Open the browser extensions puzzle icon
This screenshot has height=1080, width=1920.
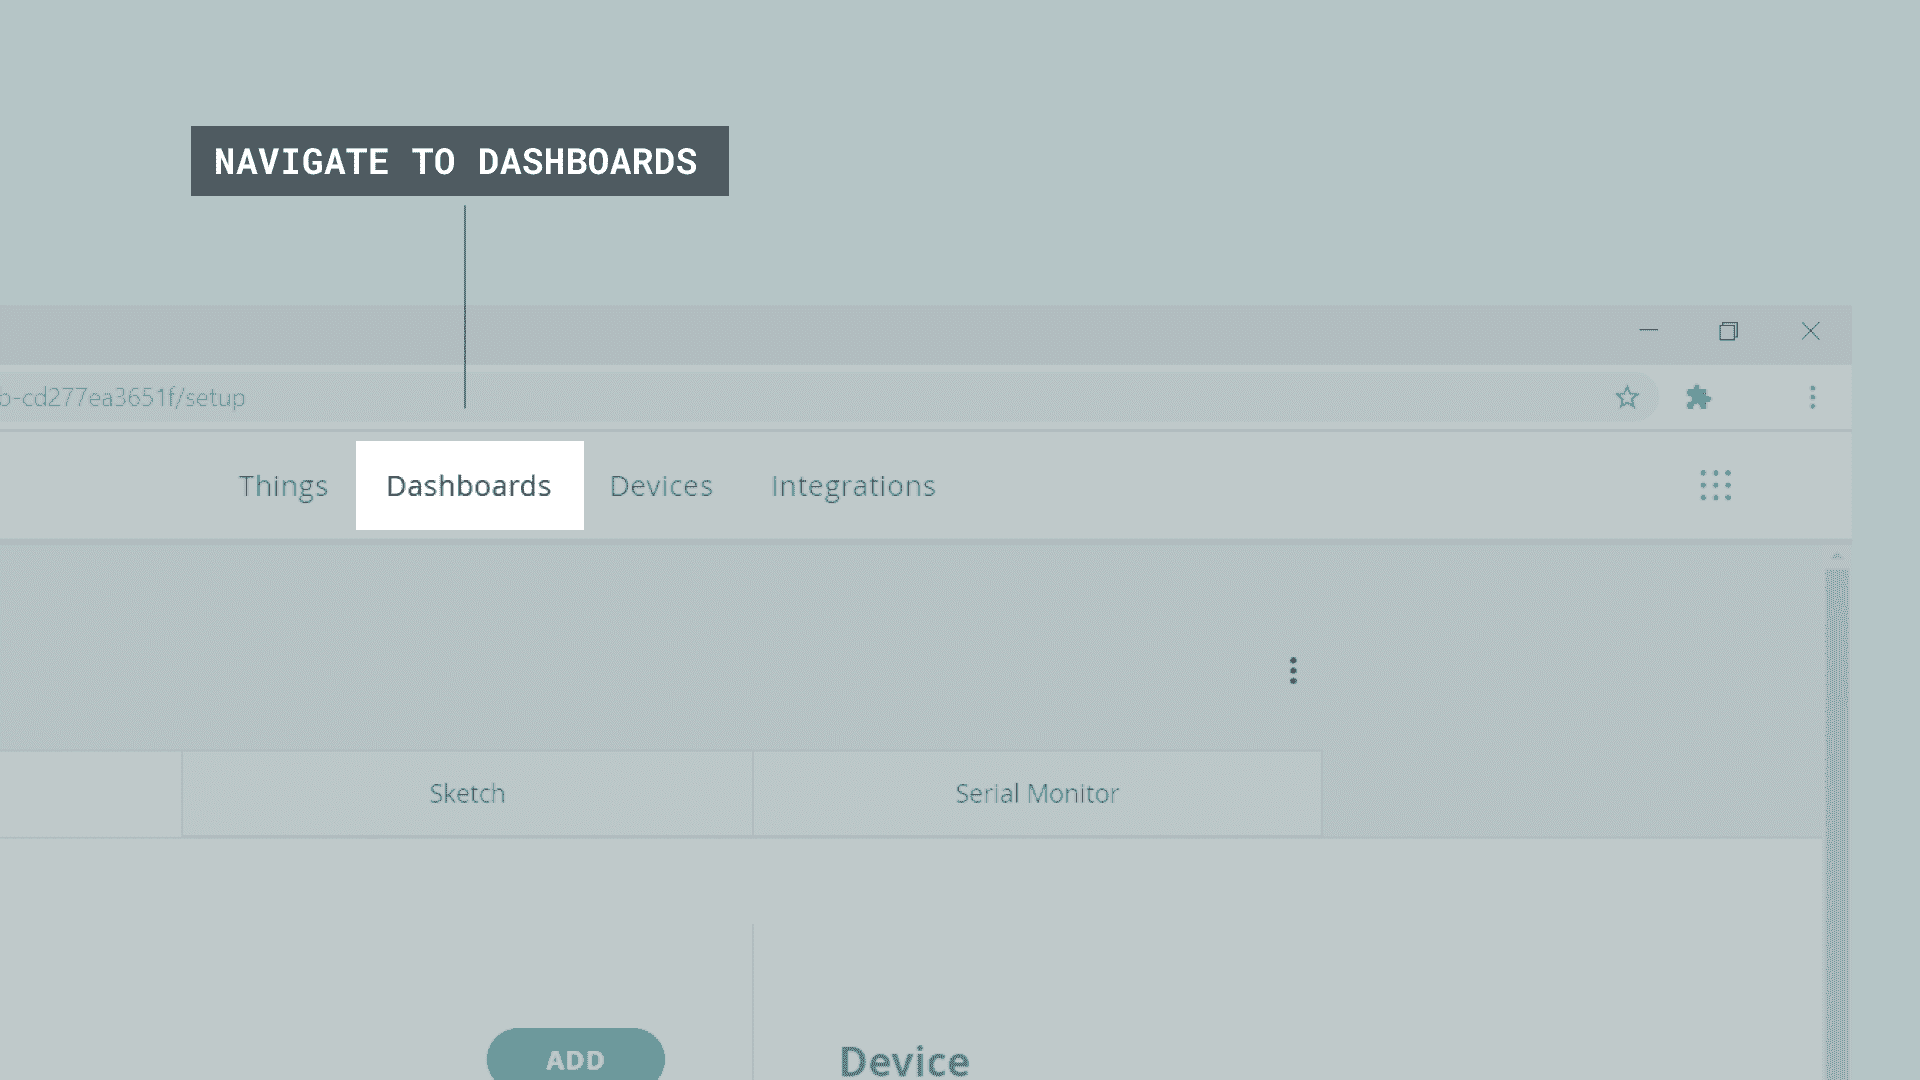[x=1698, y=398]
